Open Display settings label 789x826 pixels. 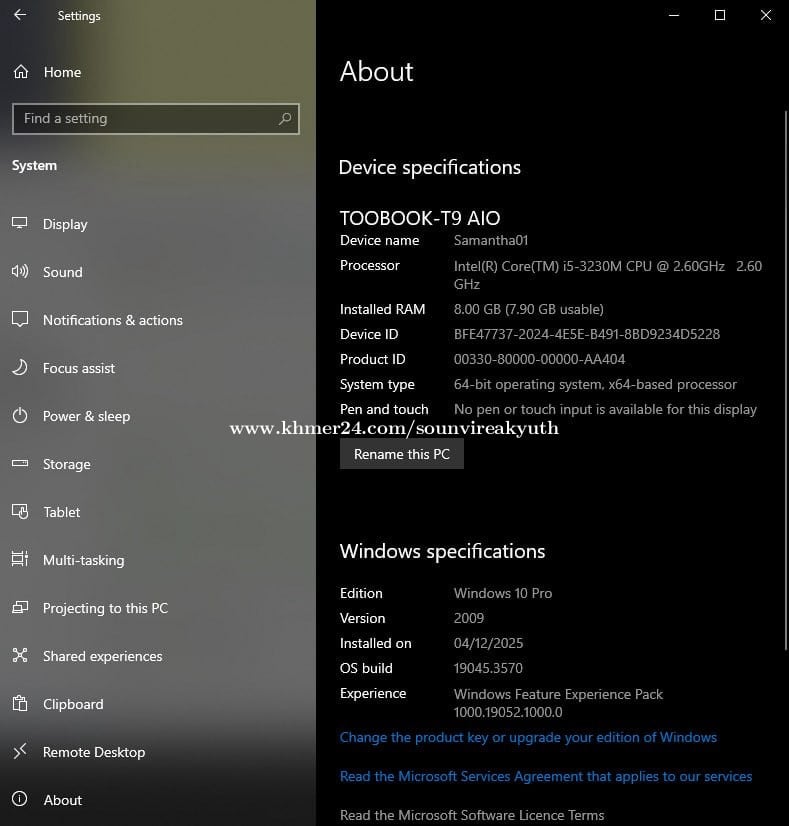[65, 224]
